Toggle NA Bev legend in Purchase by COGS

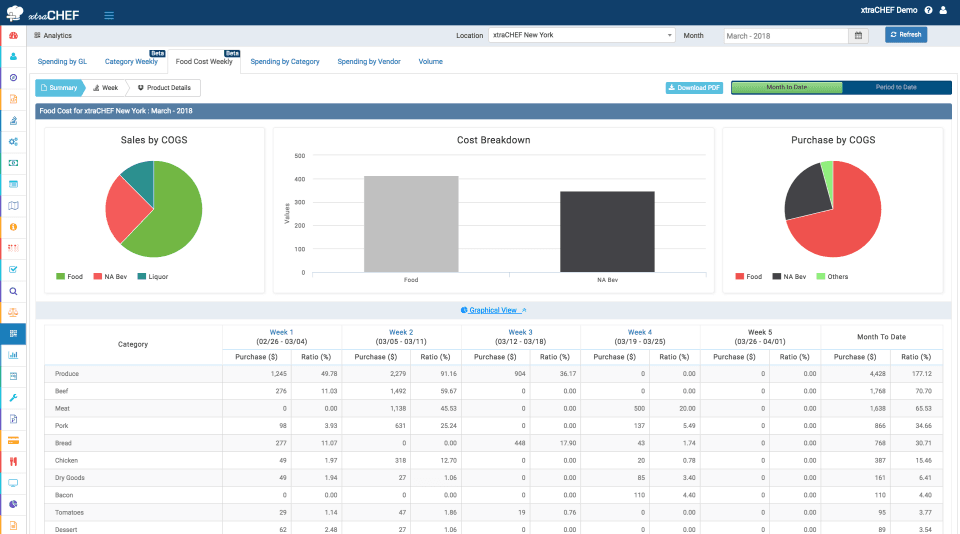(x=789, y=276)
